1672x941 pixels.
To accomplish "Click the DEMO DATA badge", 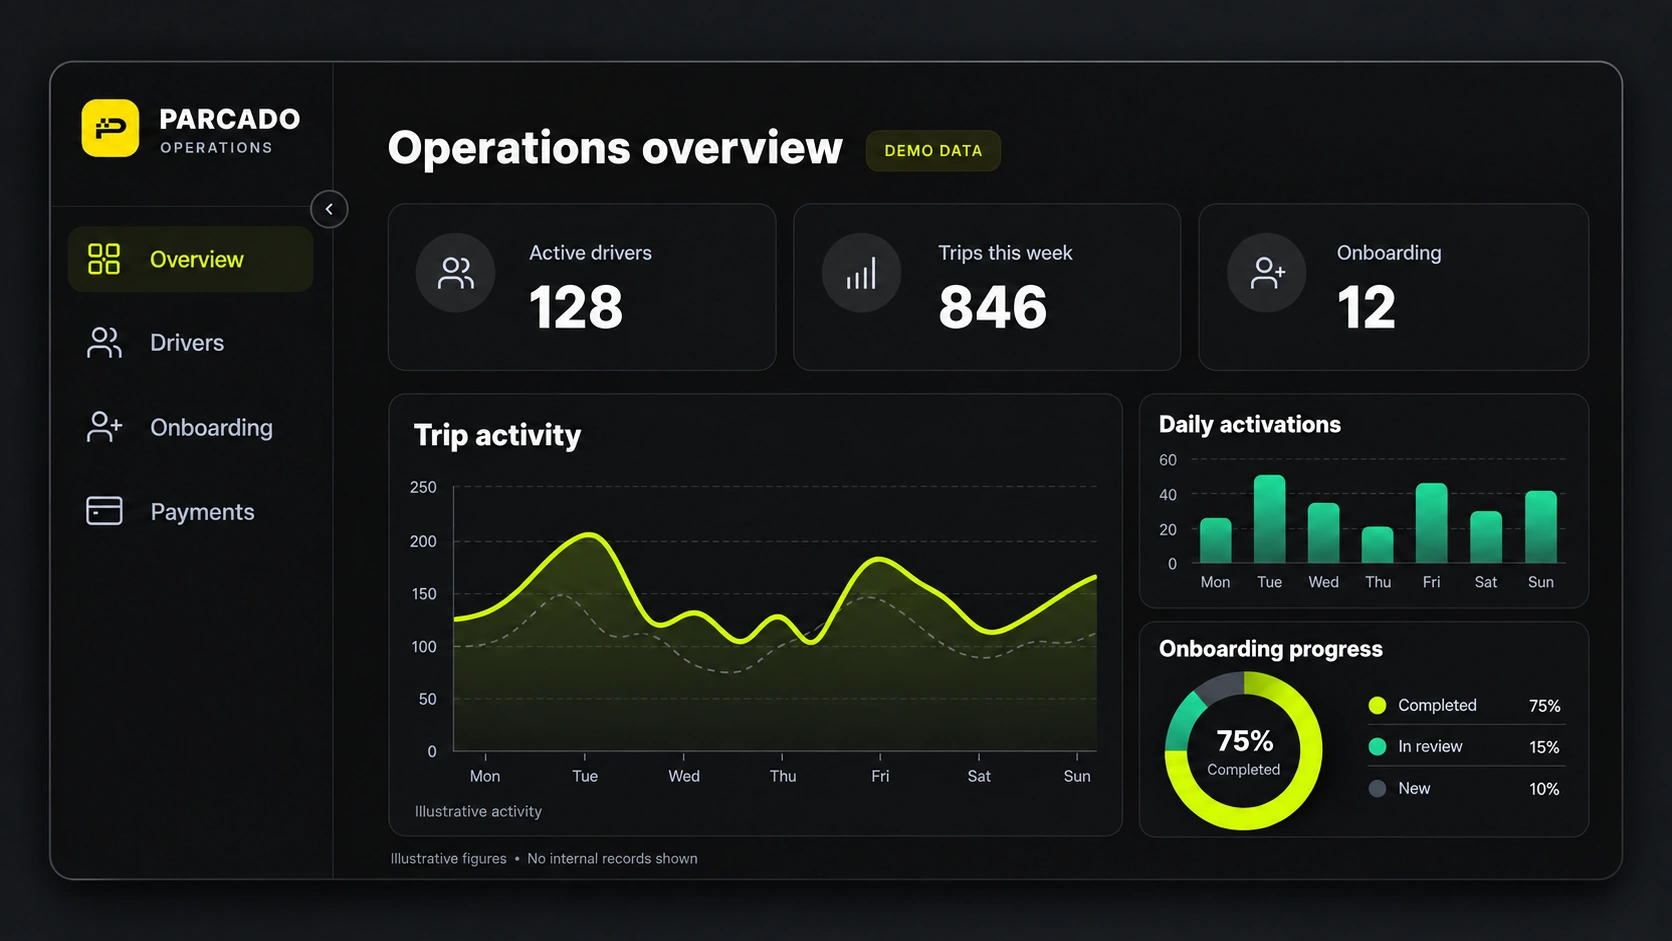I will point(933,151).
